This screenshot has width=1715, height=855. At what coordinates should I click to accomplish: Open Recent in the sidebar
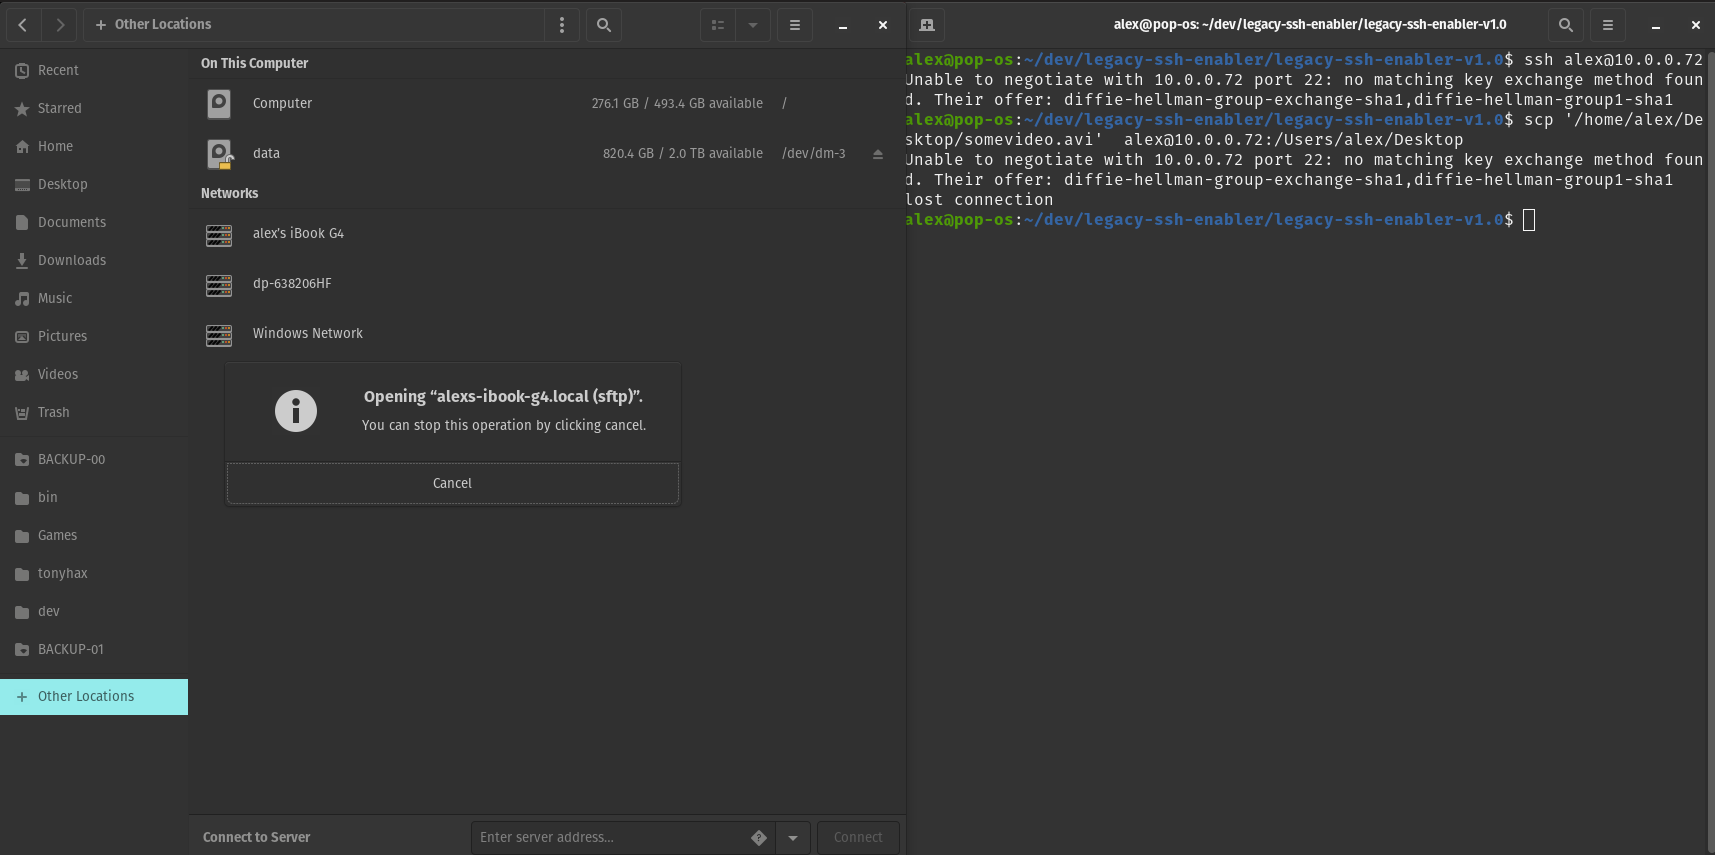tap(94, 70)
